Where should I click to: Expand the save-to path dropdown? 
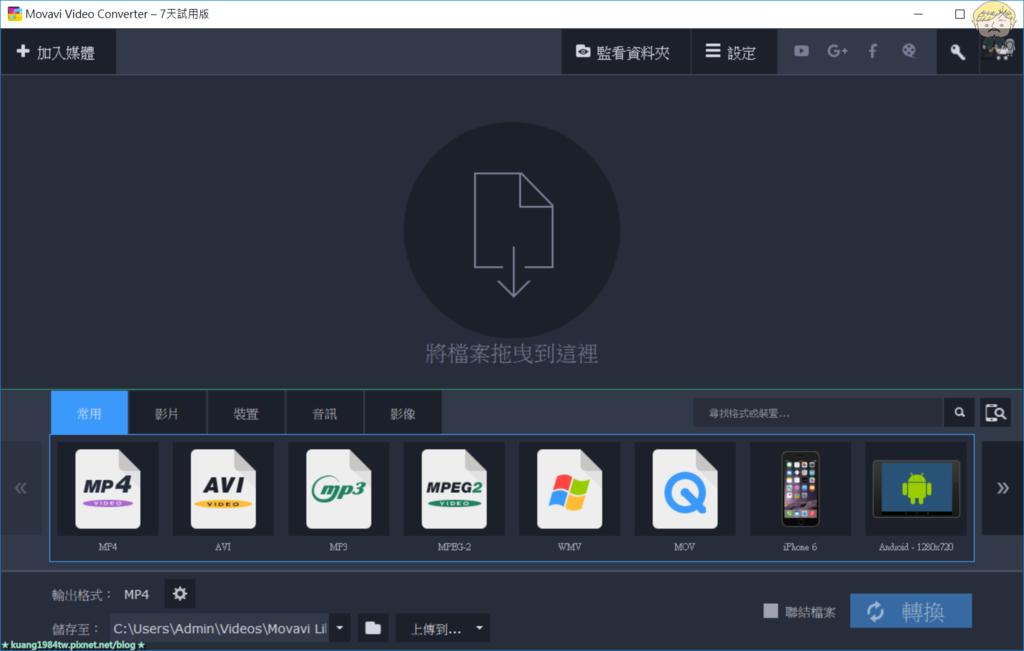tap(340, 628)
